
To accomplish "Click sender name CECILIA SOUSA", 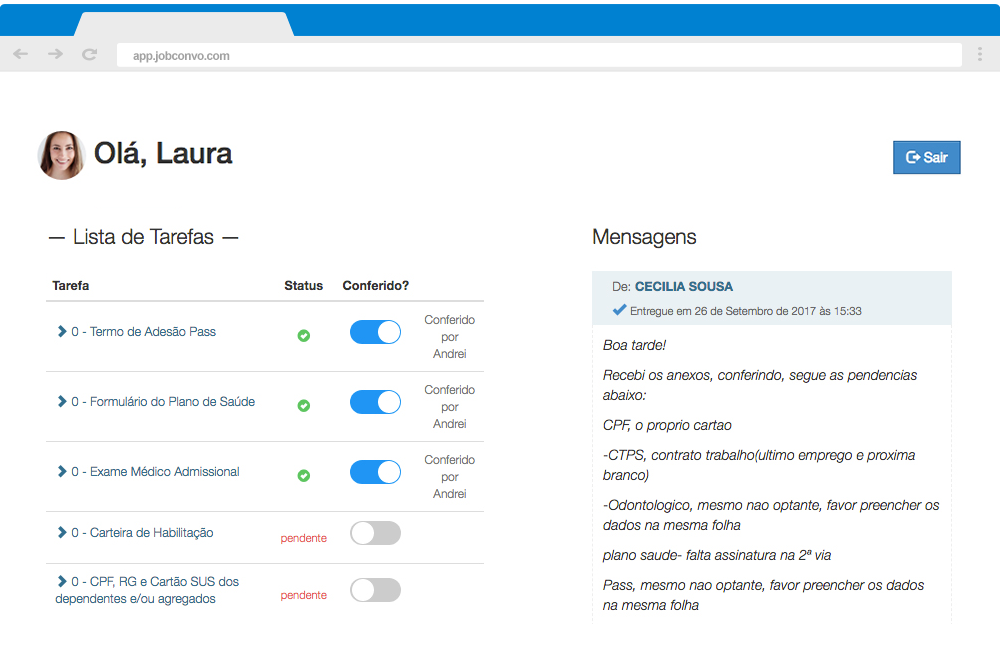I will [x=684, y=287].
